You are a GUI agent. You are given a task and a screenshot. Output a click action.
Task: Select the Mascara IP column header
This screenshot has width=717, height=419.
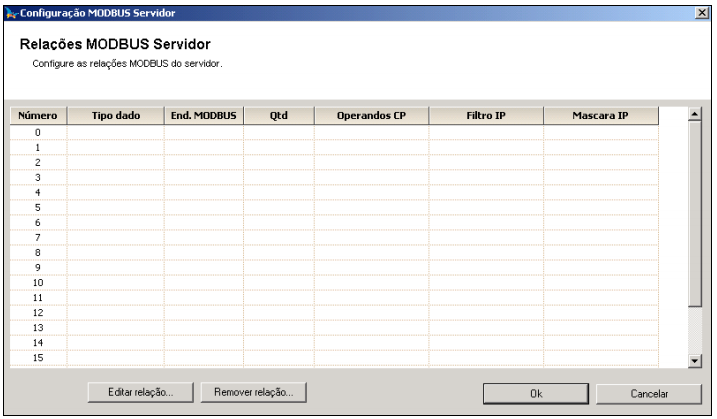600,116
